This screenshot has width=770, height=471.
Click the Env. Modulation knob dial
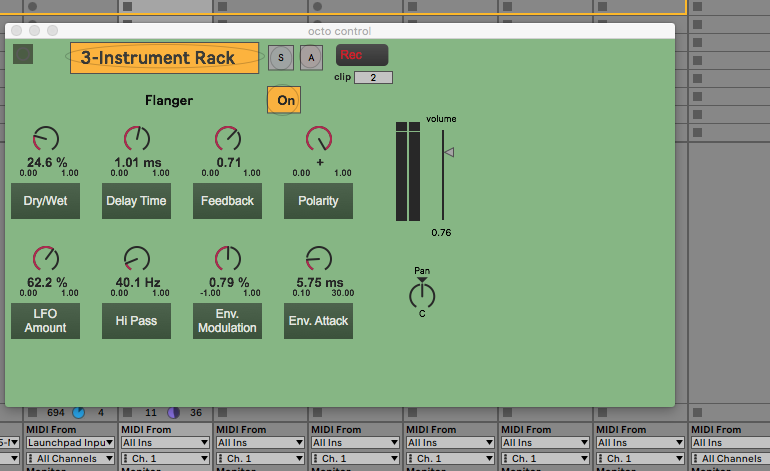click(x=228, y=259)
